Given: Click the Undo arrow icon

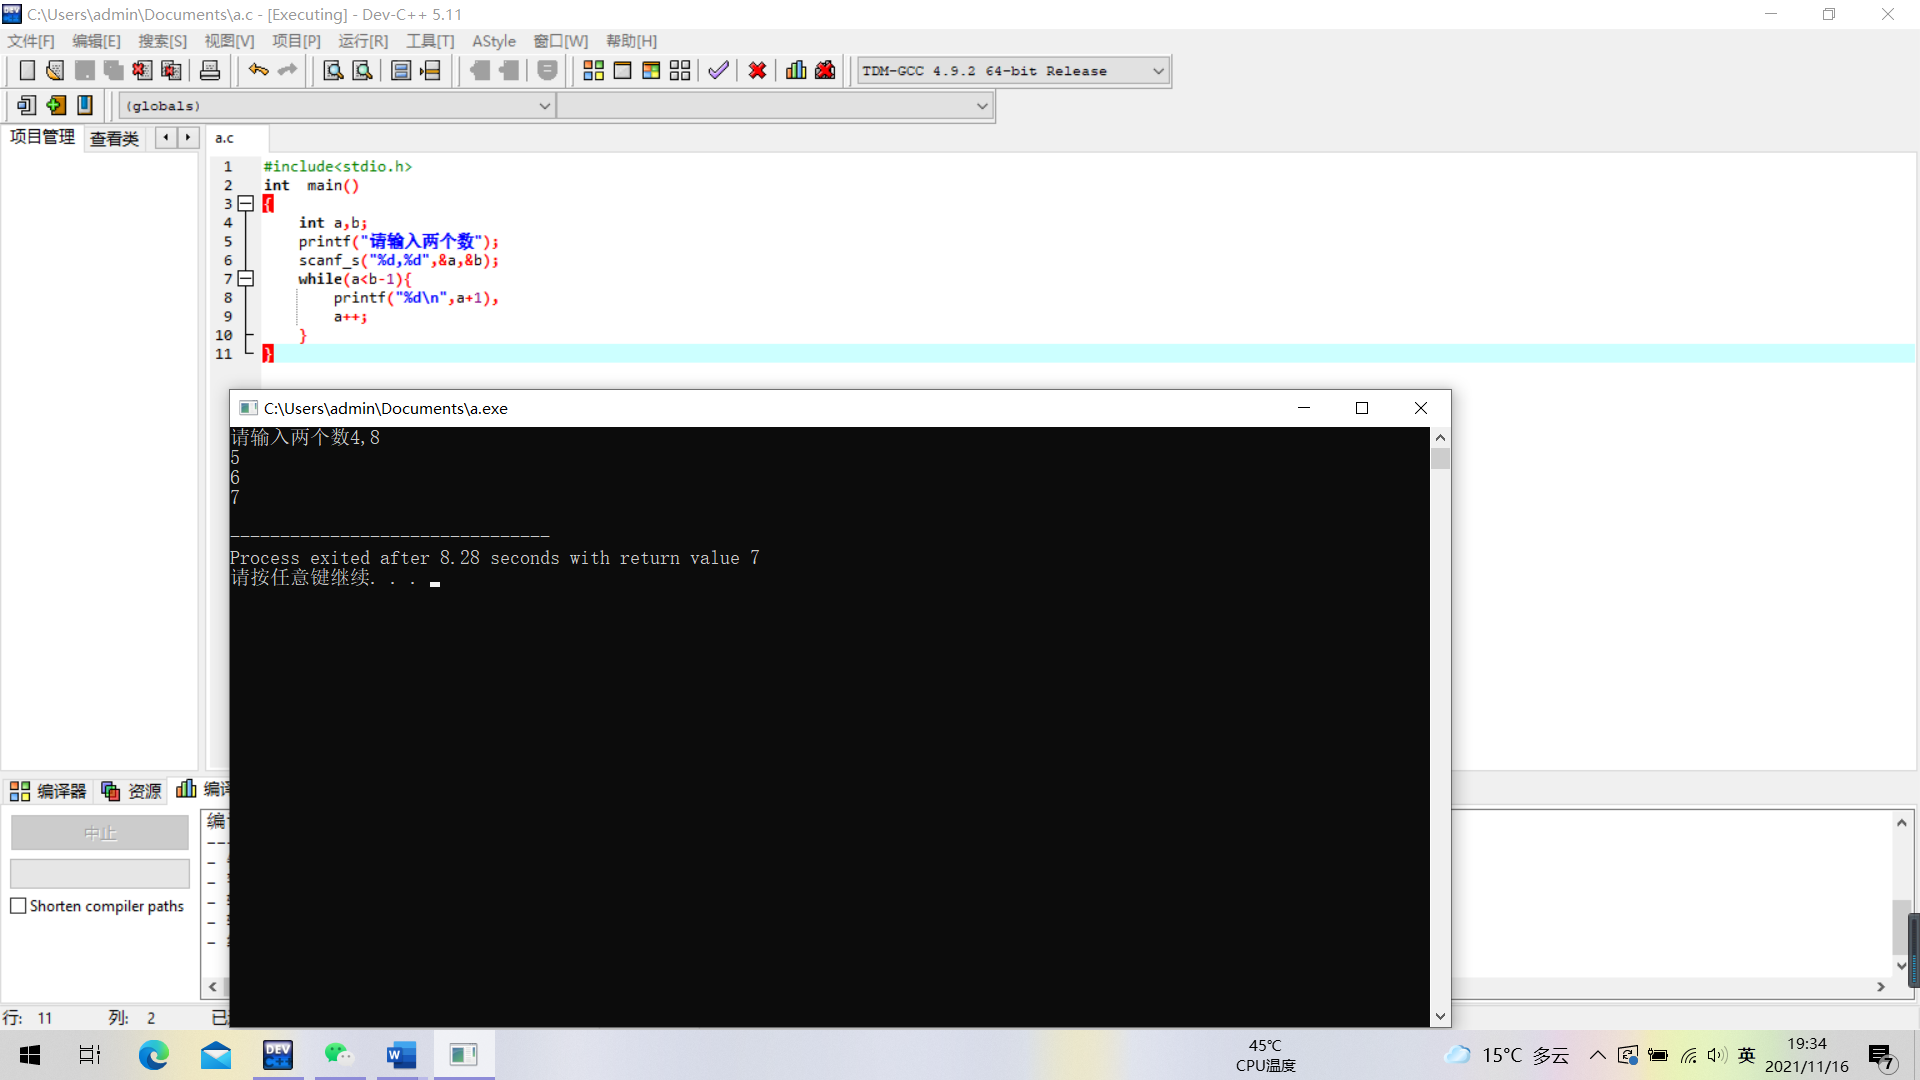Looking at the screenshot, I should point(258,70).
